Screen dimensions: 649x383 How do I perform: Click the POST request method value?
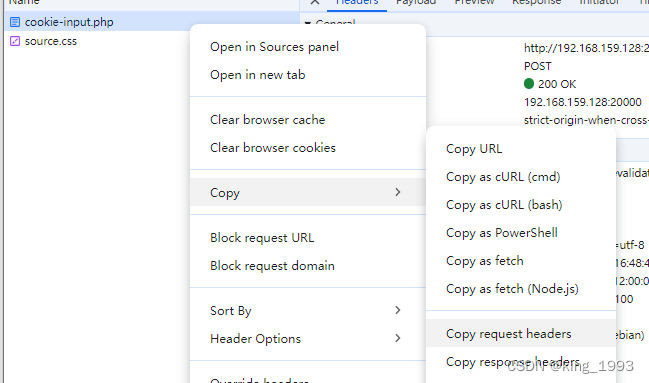(538, 66)
